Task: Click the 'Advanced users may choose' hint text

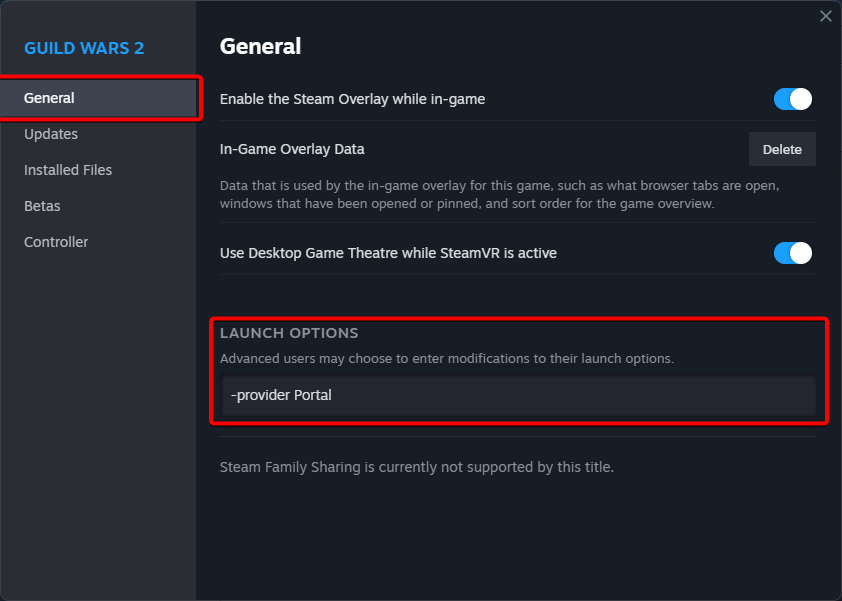Action: pos(446,358)
